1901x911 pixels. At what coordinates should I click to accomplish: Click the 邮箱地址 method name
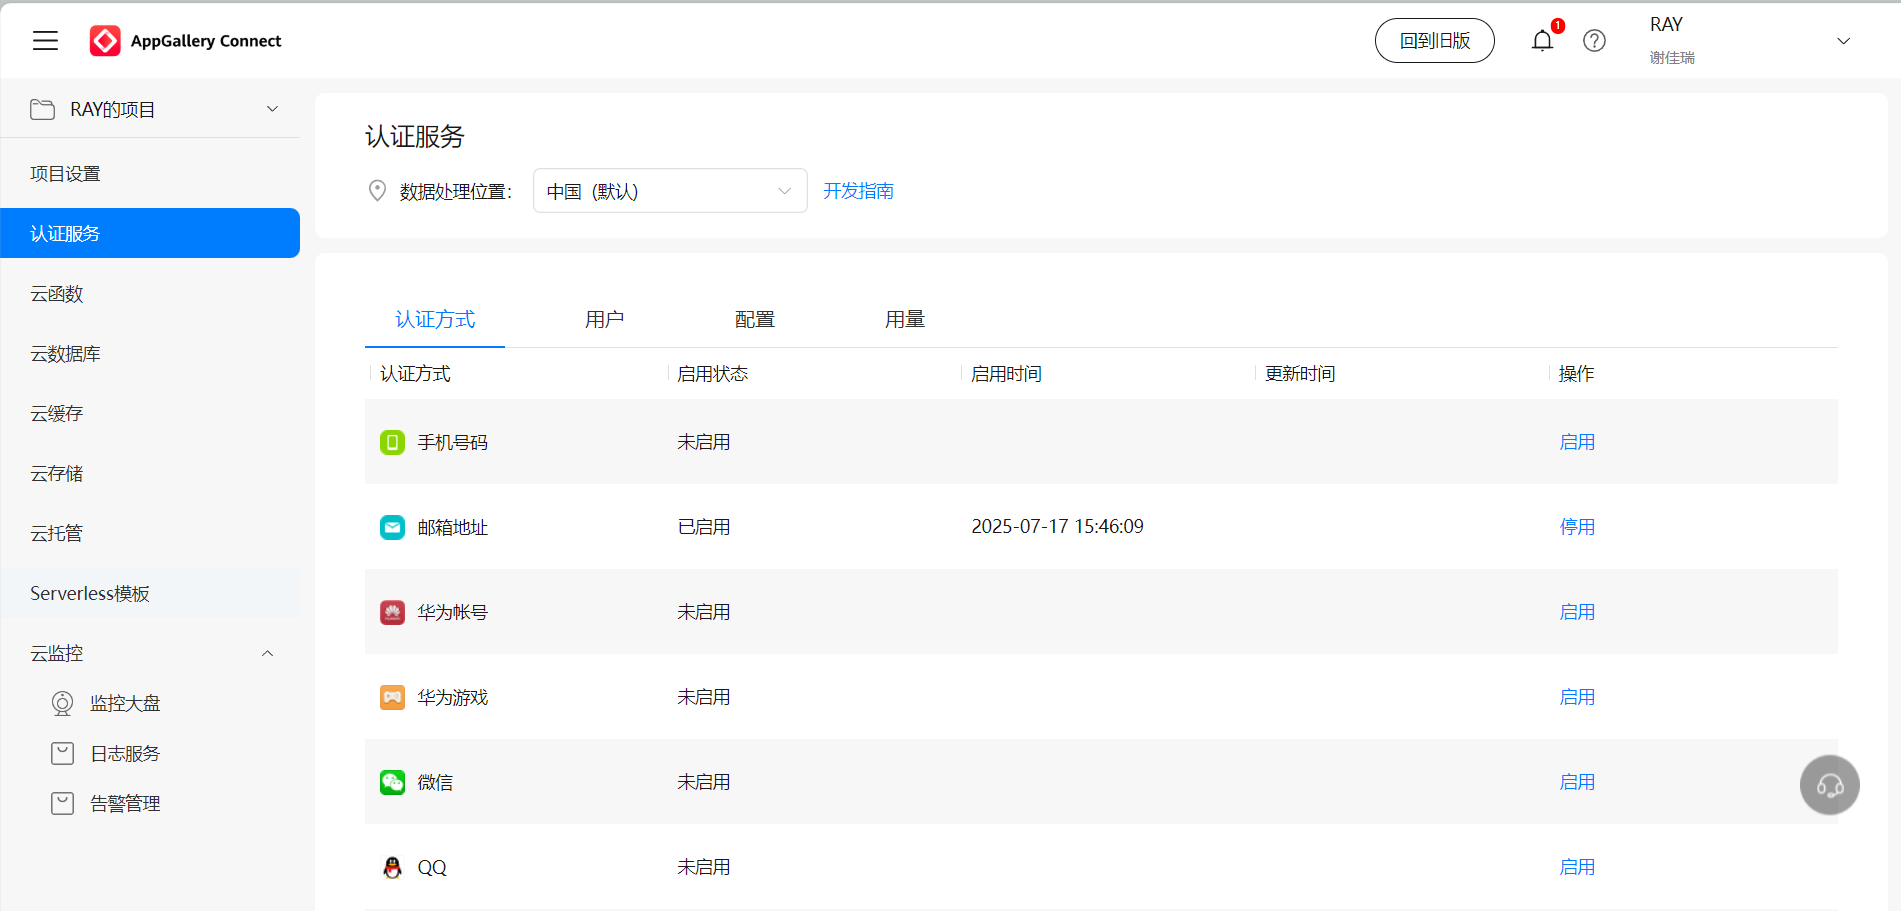pyautogui.click(x=452, y=527)
